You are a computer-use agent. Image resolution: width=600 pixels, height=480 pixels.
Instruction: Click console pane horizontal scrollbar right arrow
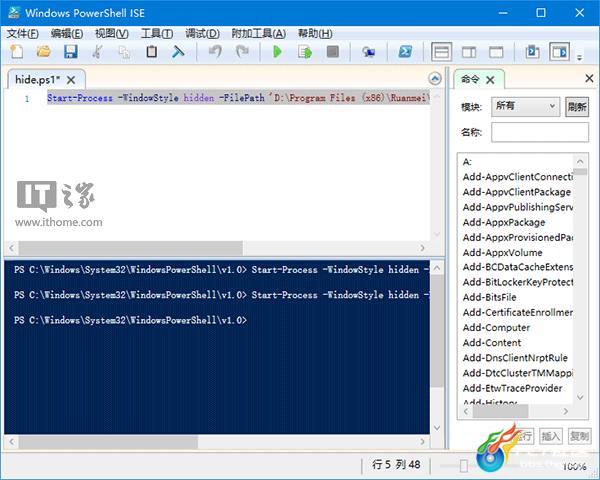[422, 442]
